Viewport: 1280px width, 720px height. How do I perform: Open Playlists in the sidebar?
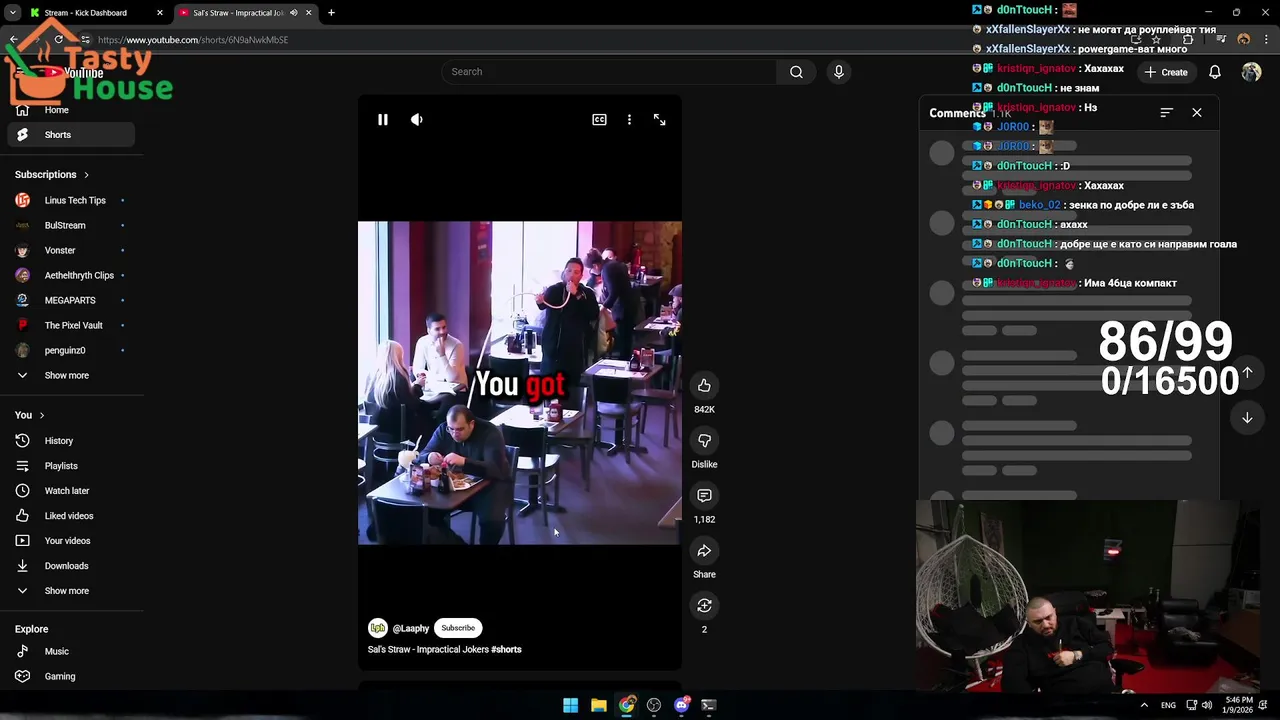pyautogui.click(x=71, y=466)
